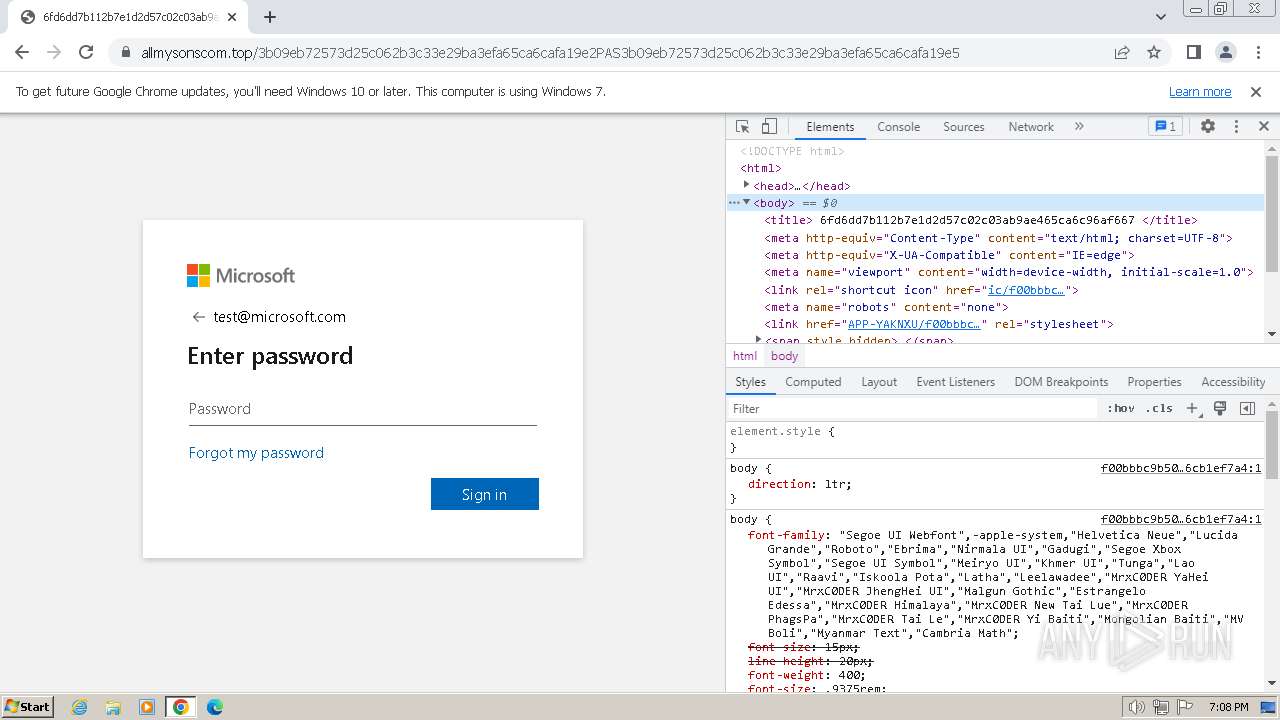Select the html breadcrumb
This screenshot has width=1280, height=720.
tap(745, 356)
